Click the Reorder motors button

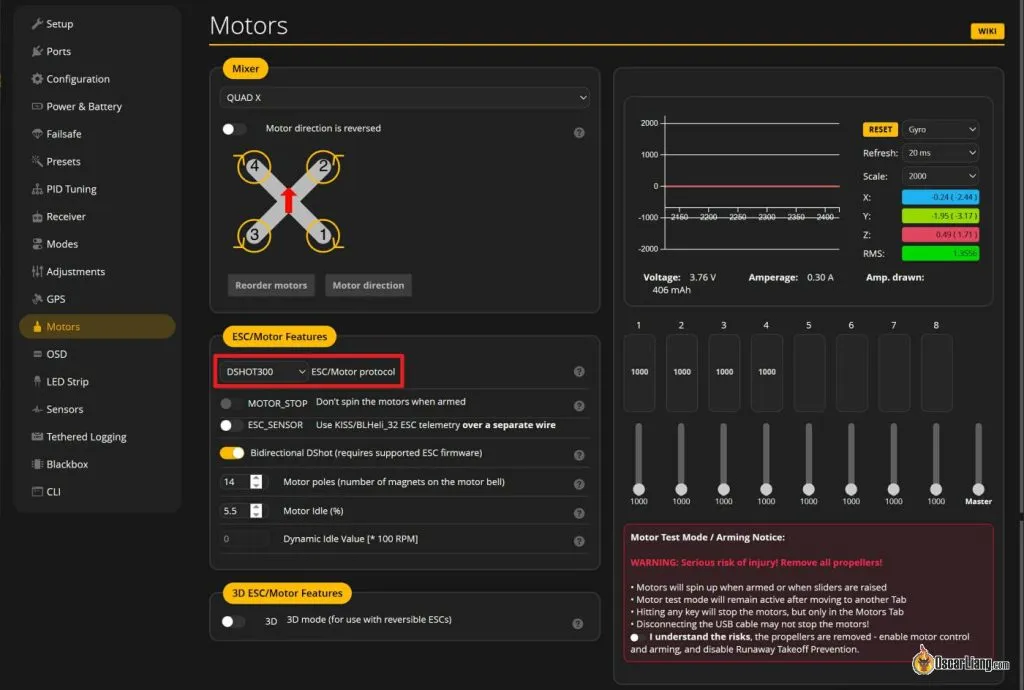click(x=271, y=286)
